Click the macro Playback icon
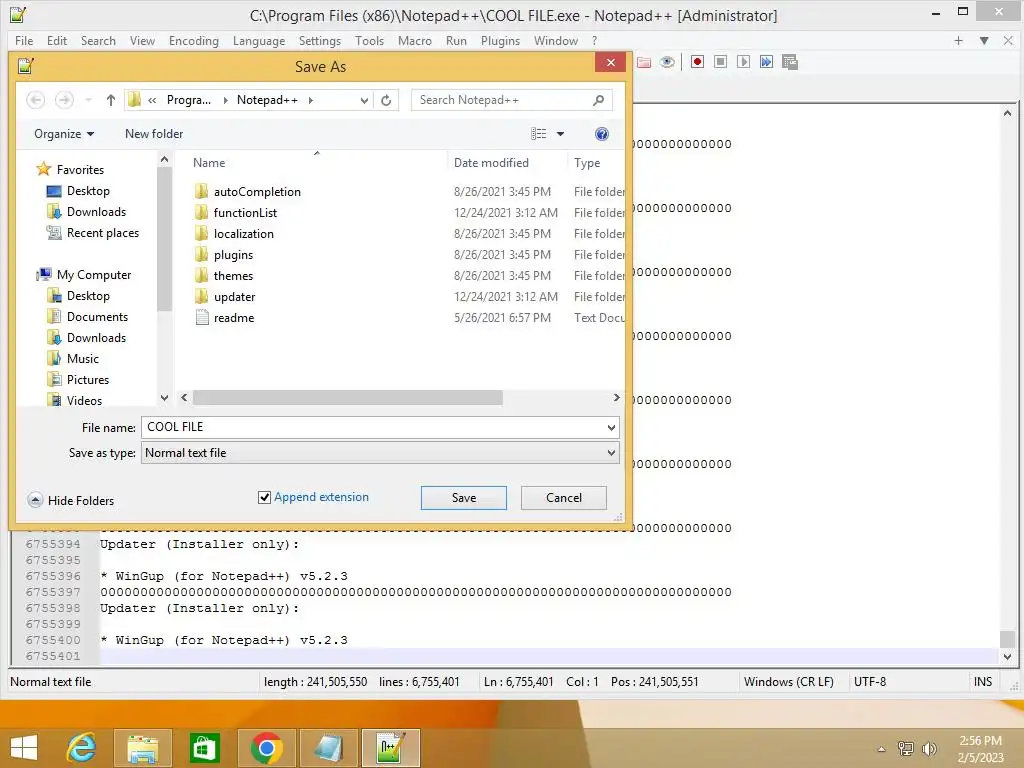The width and height of the screenshot is (1024, 768). 743,62
